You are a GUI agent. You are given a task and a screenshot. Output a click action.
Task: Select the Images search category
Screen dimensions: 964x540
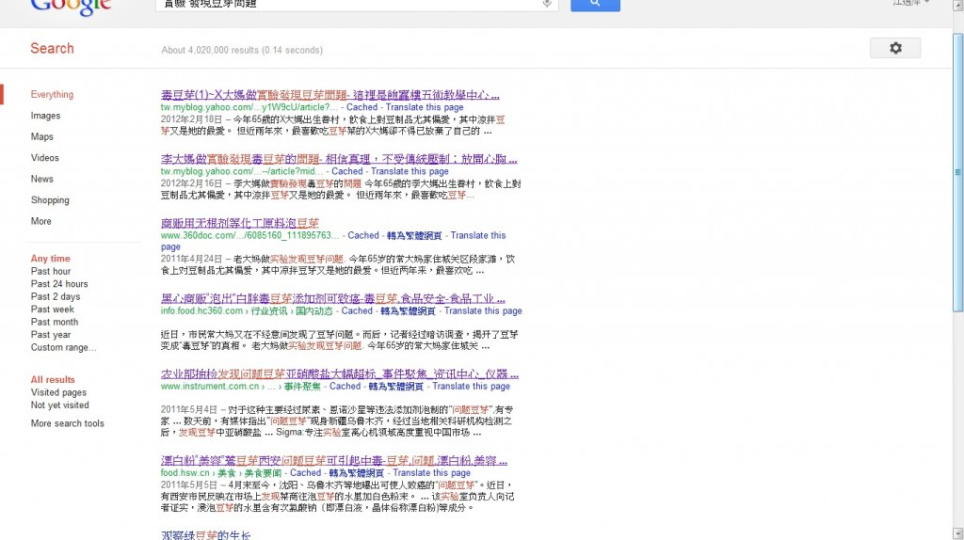[x=45, y=116]
